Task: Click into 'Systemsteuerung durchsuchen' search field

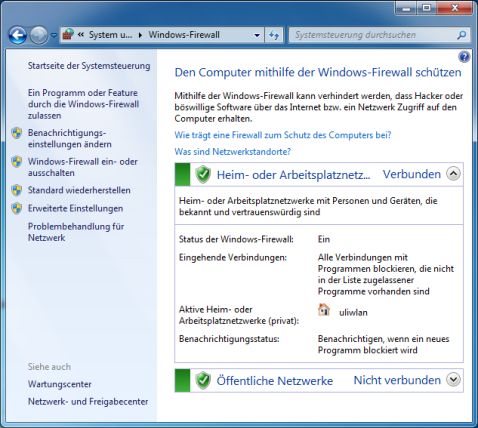Action: point(373,35)
